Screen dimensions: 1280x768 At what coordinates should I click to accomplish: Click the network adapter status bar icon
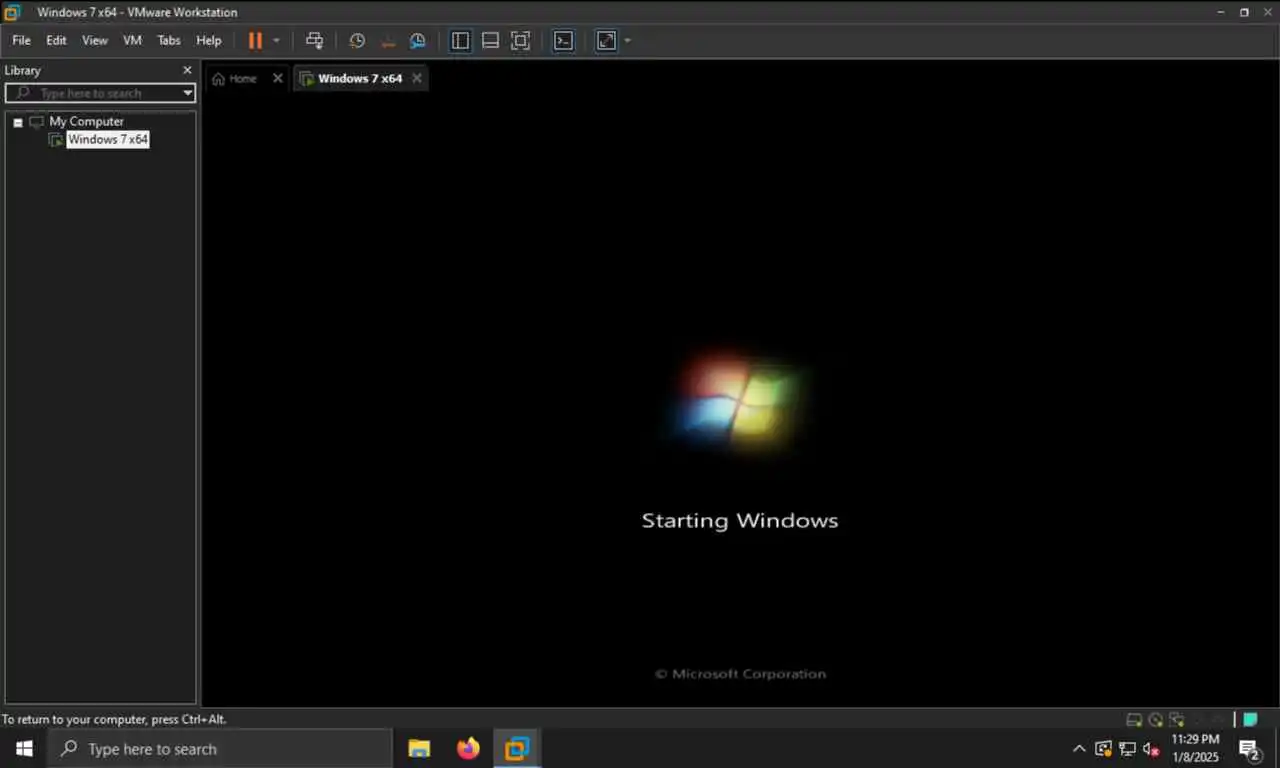coord(1177,719)
